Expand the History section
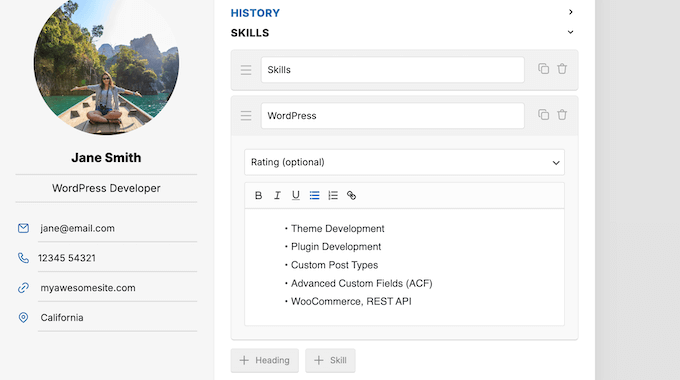 [x=571, y=12]
